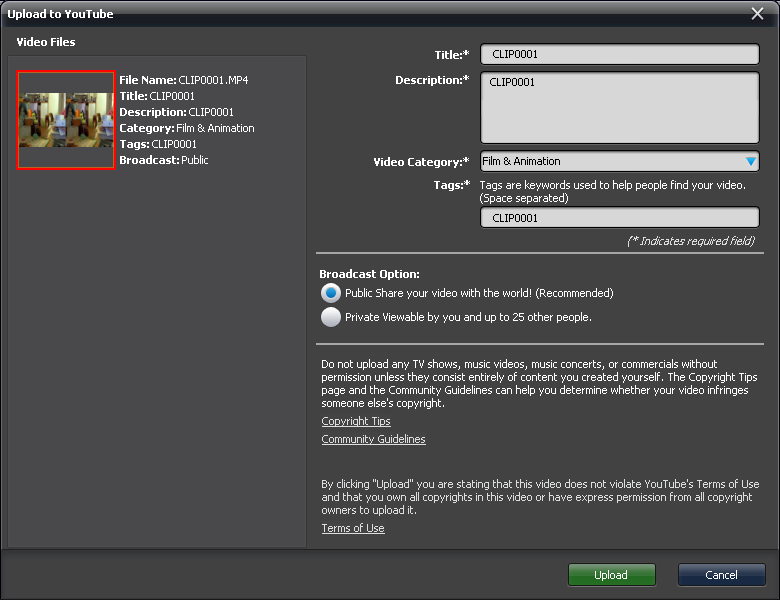Click the Tags: CLIP0001 info line
780x600 pixels.
pos(158,144)
